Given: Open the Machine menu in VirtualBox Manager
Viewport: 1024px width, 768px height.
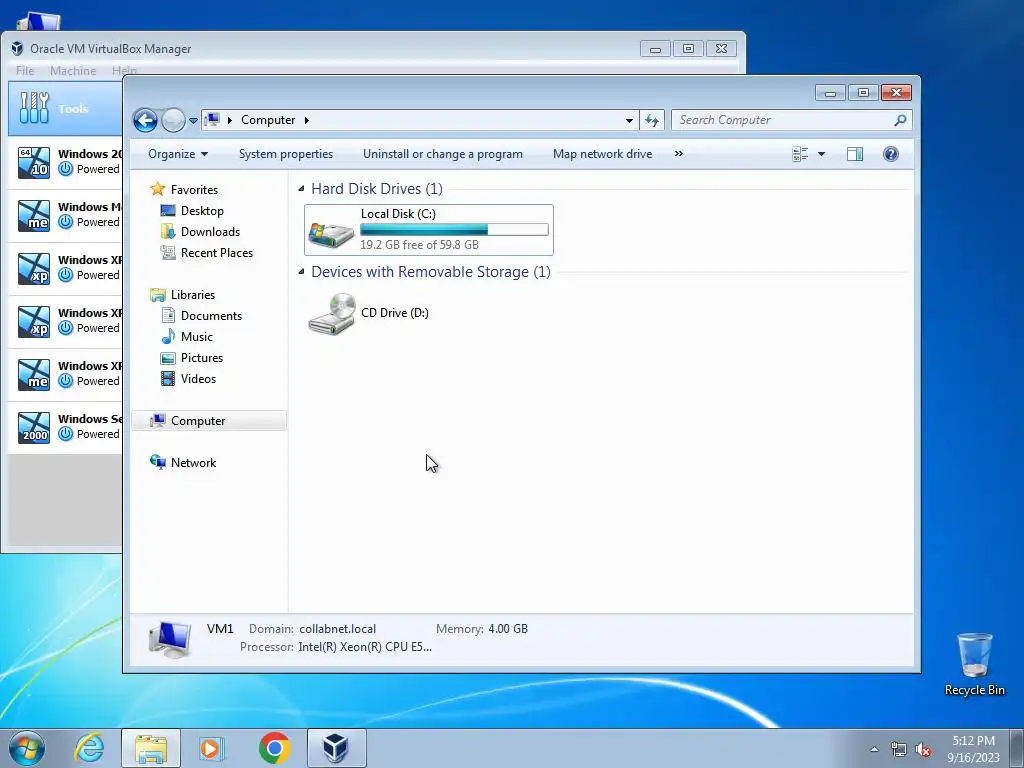Looking at the screenshot, I should 73,71.
